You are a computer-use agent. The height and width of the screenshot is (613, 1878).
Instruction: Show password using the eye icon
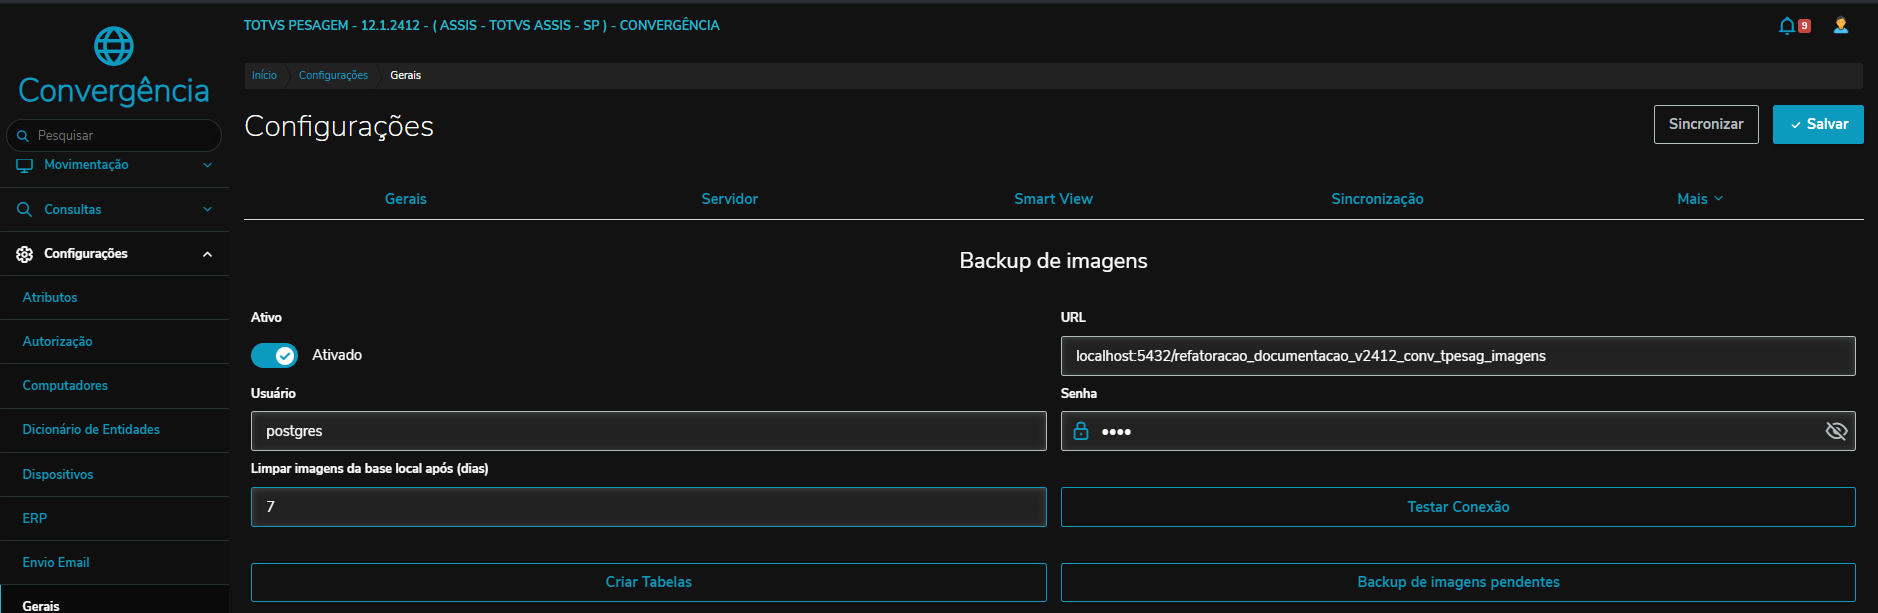[x=1836, y=431]
